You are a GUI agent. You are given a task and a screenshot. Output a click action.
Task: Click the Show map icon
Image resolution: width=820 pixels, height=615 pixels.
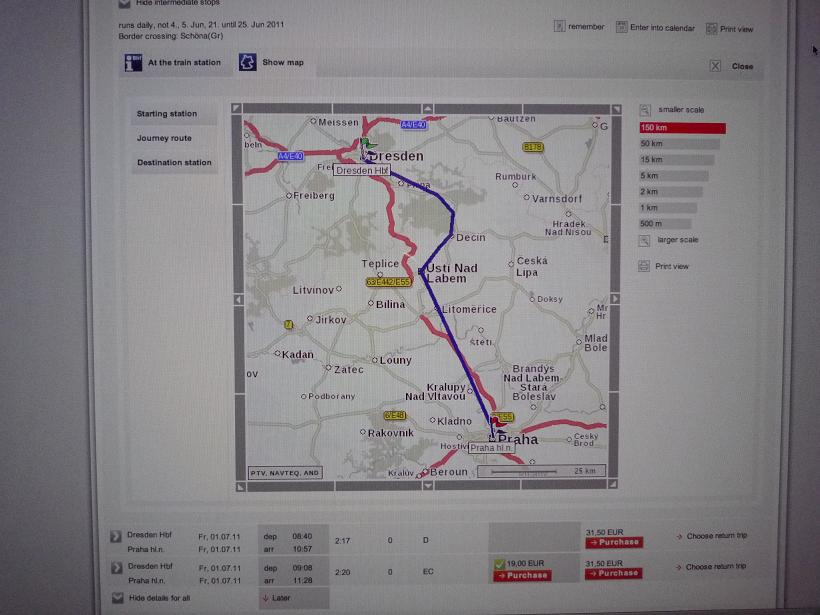point(247,62)
